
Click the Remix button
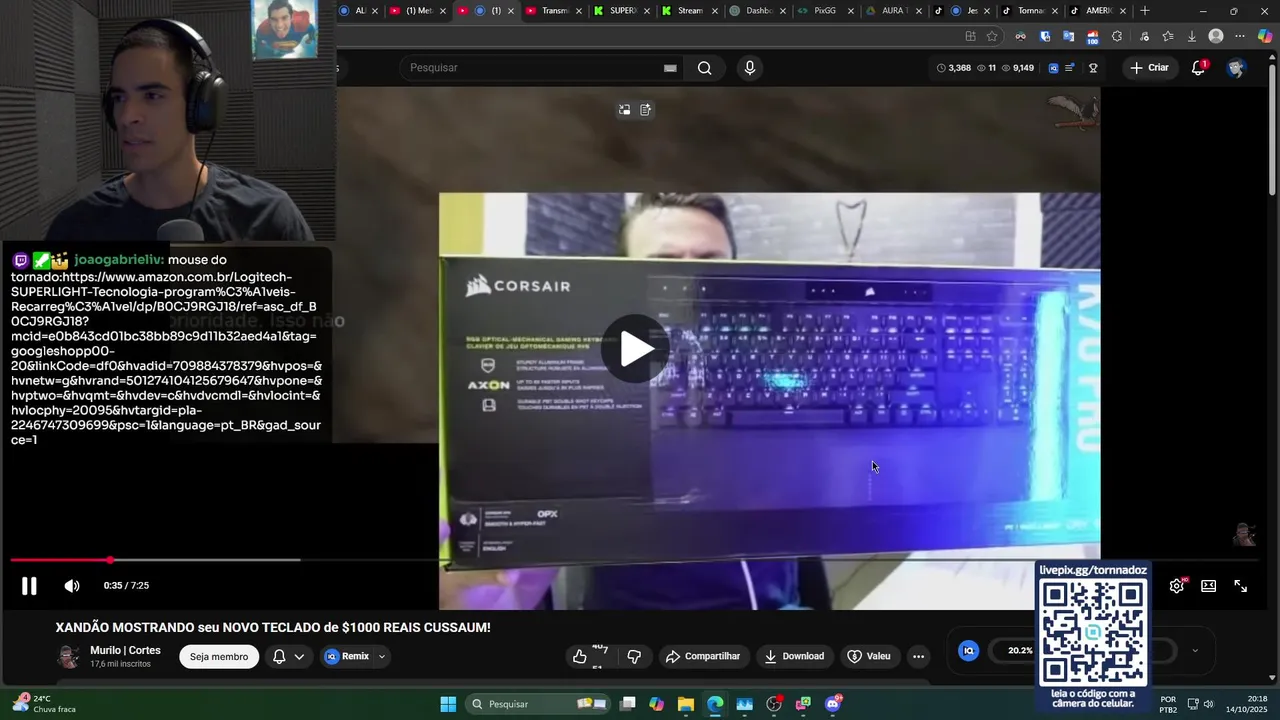point(347,657)
